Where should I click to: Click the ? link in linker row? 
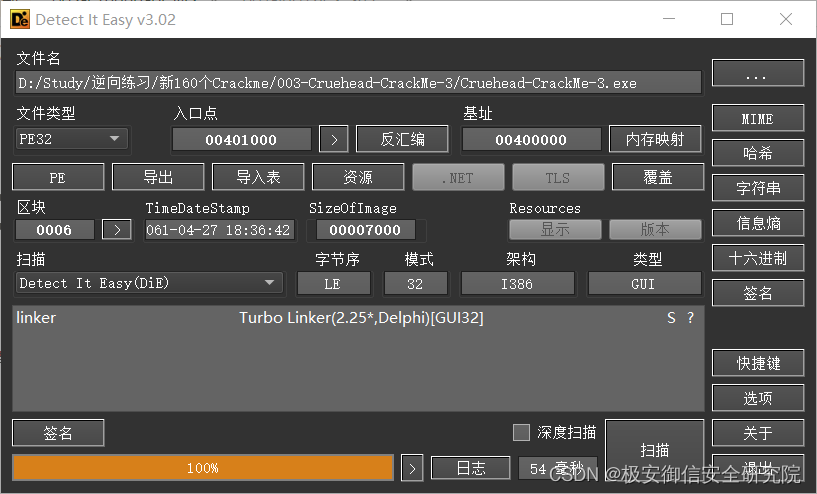pos(690,318)
